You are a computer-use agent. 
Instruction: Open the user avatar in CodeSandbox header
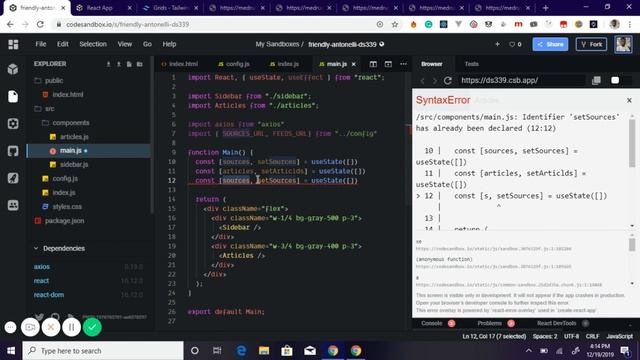click(x=623, y=44)
